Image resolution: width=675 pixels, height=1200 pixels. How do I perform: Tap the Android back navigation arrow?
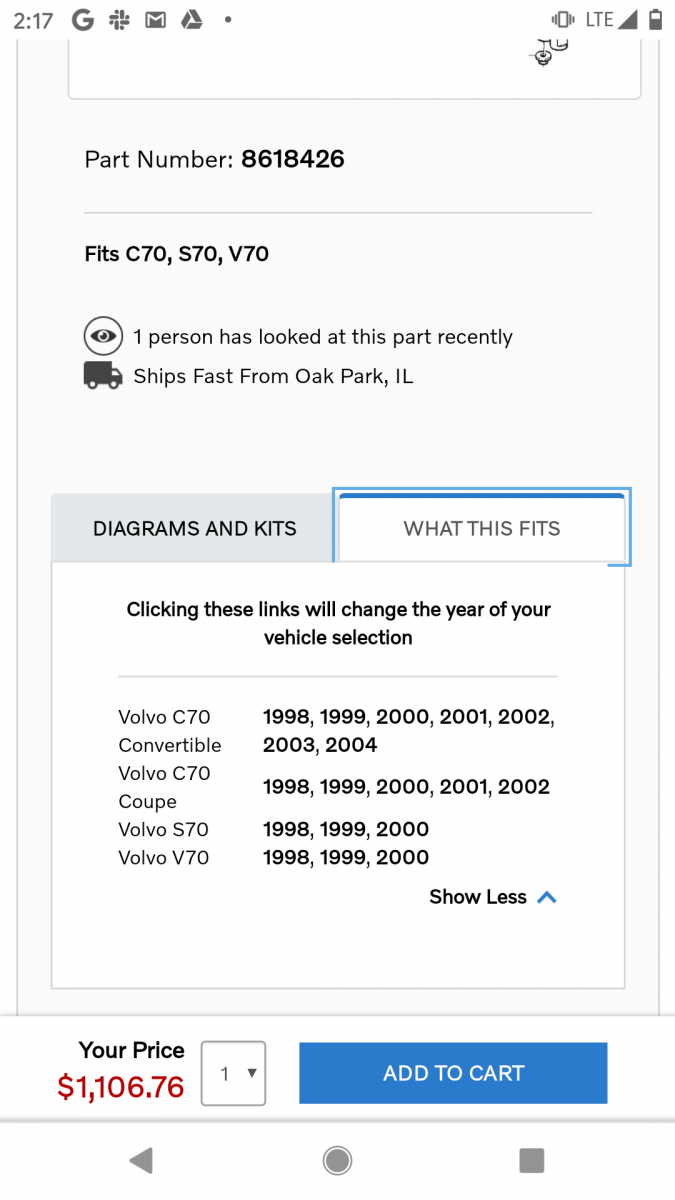[141, 1159]
